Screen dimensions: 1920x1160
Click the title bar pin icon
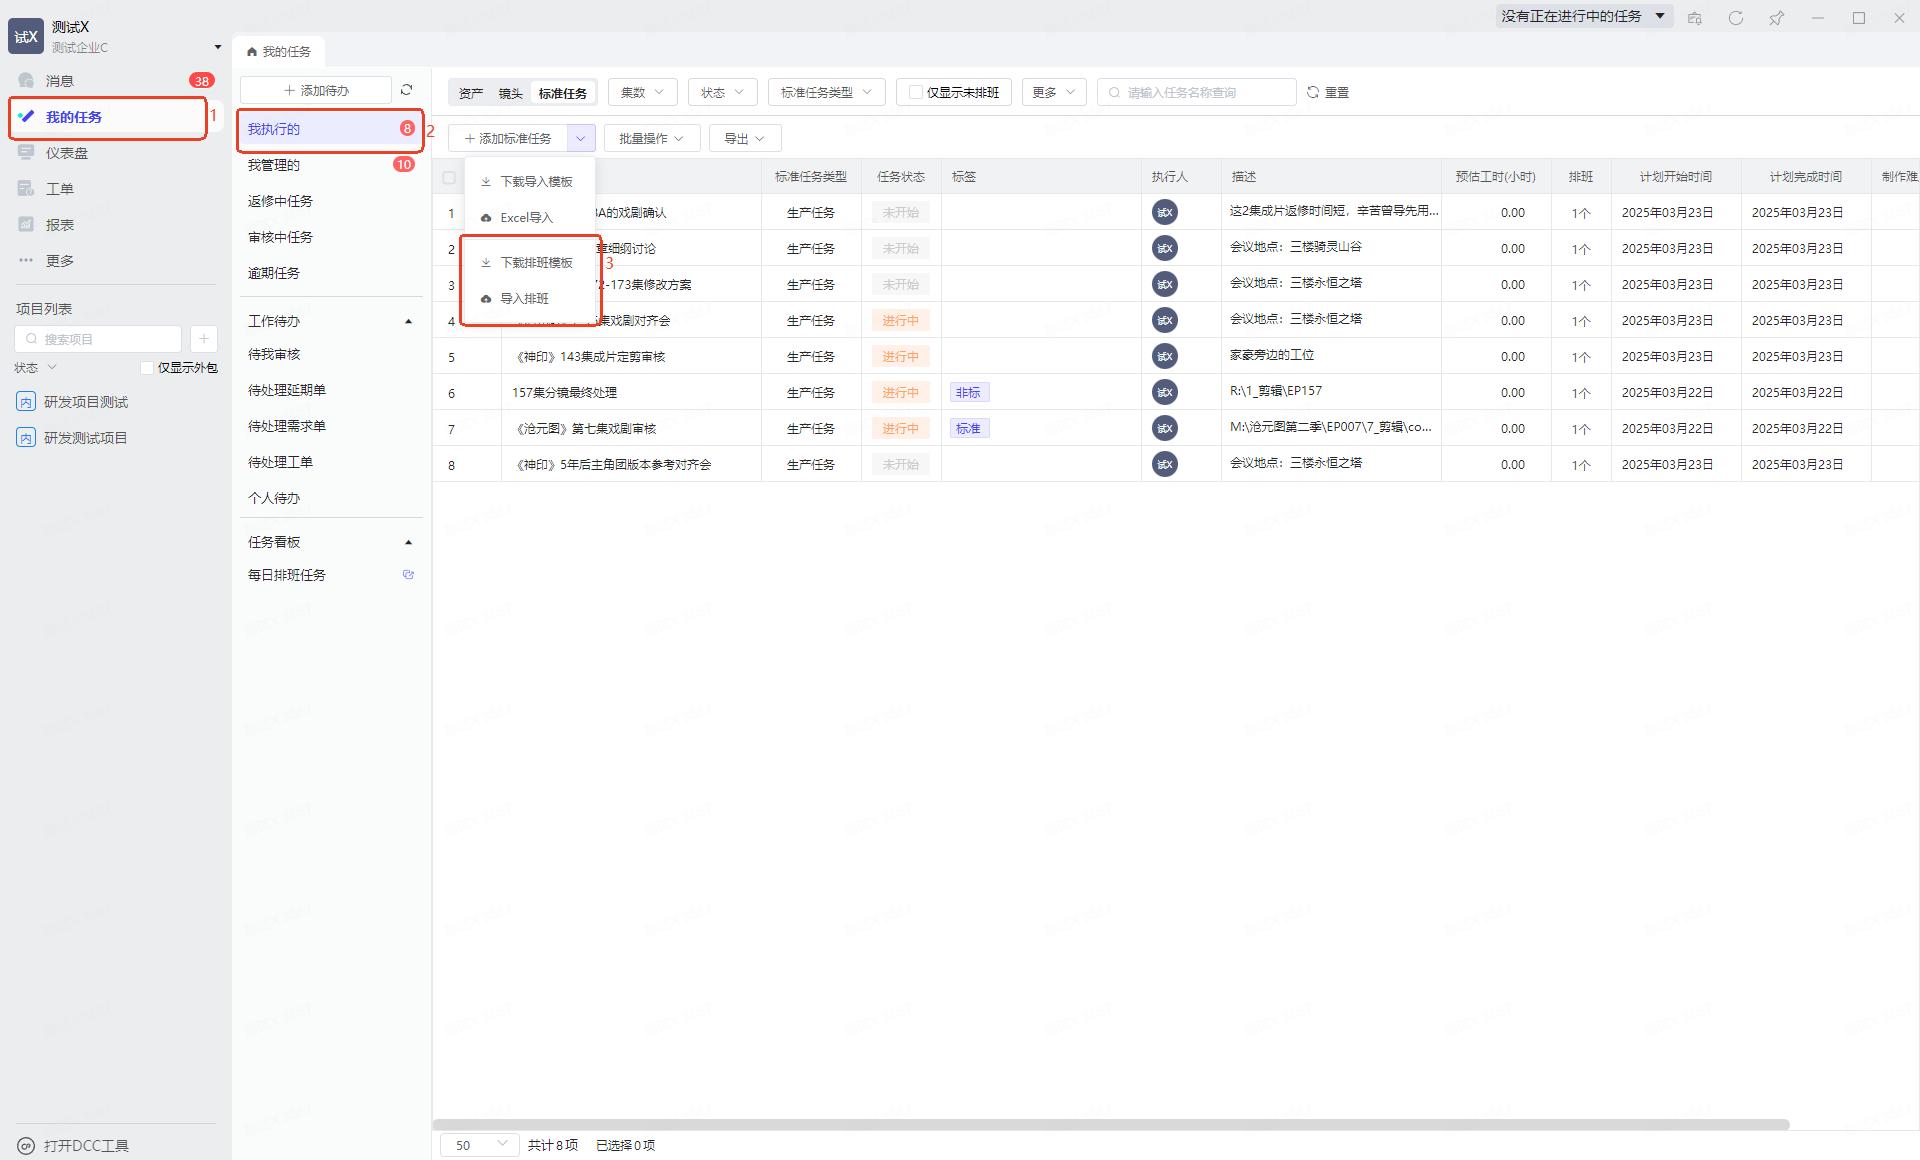[x=1777, y=18]
